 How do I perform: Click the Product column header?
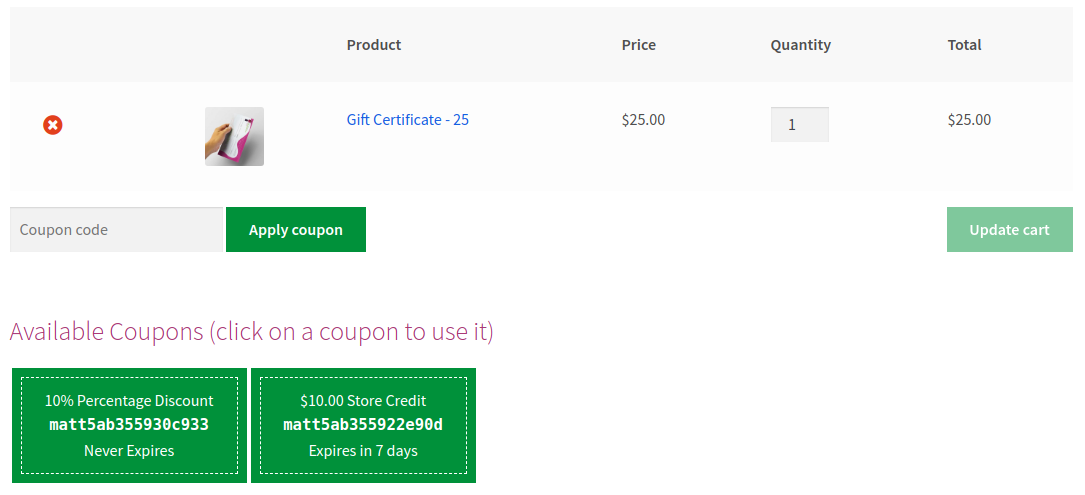click(374, 45)
